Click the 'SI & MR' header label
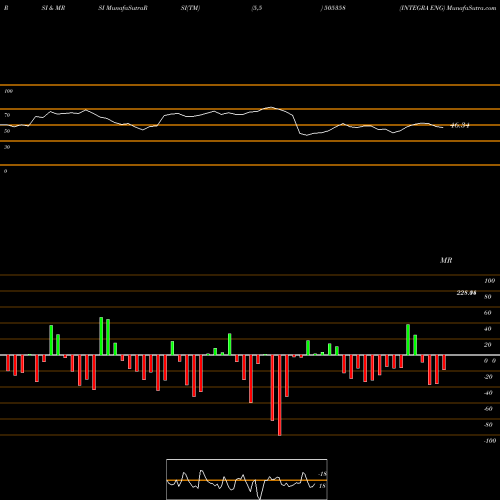 (x=53, y=8)
